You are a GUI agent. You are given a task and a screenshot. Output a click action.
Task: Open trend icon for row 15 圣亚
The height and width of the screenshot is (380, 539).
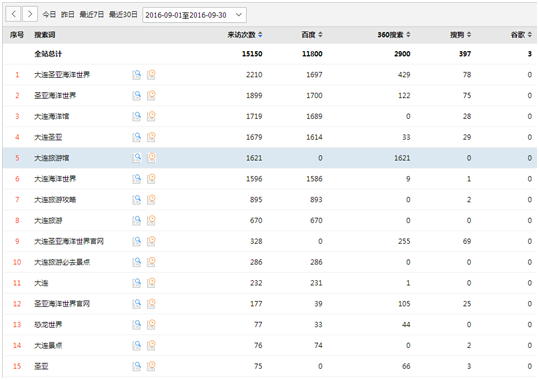tap(151, 366)
